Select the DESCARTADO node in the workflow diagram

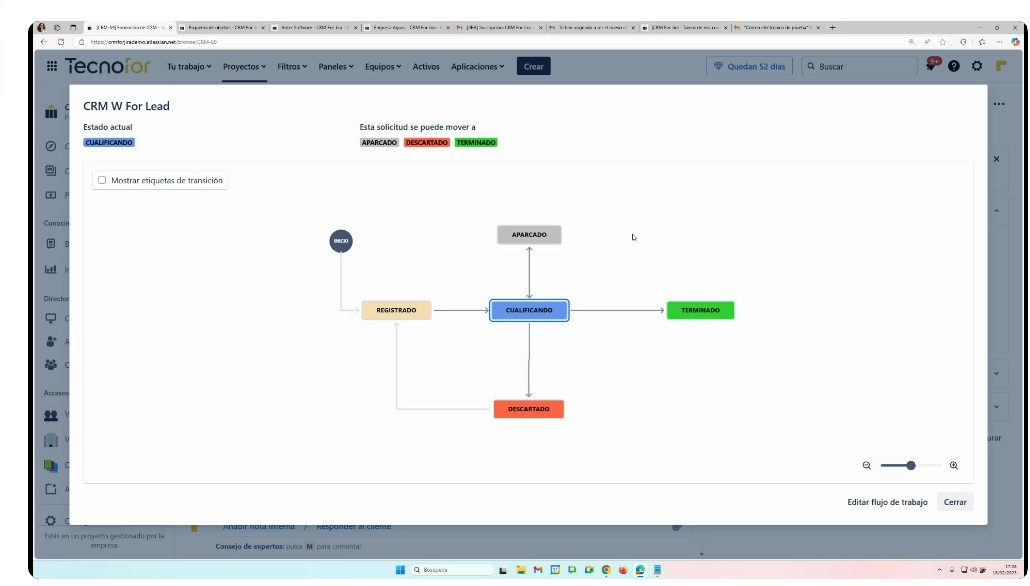(x=528, y=409)
